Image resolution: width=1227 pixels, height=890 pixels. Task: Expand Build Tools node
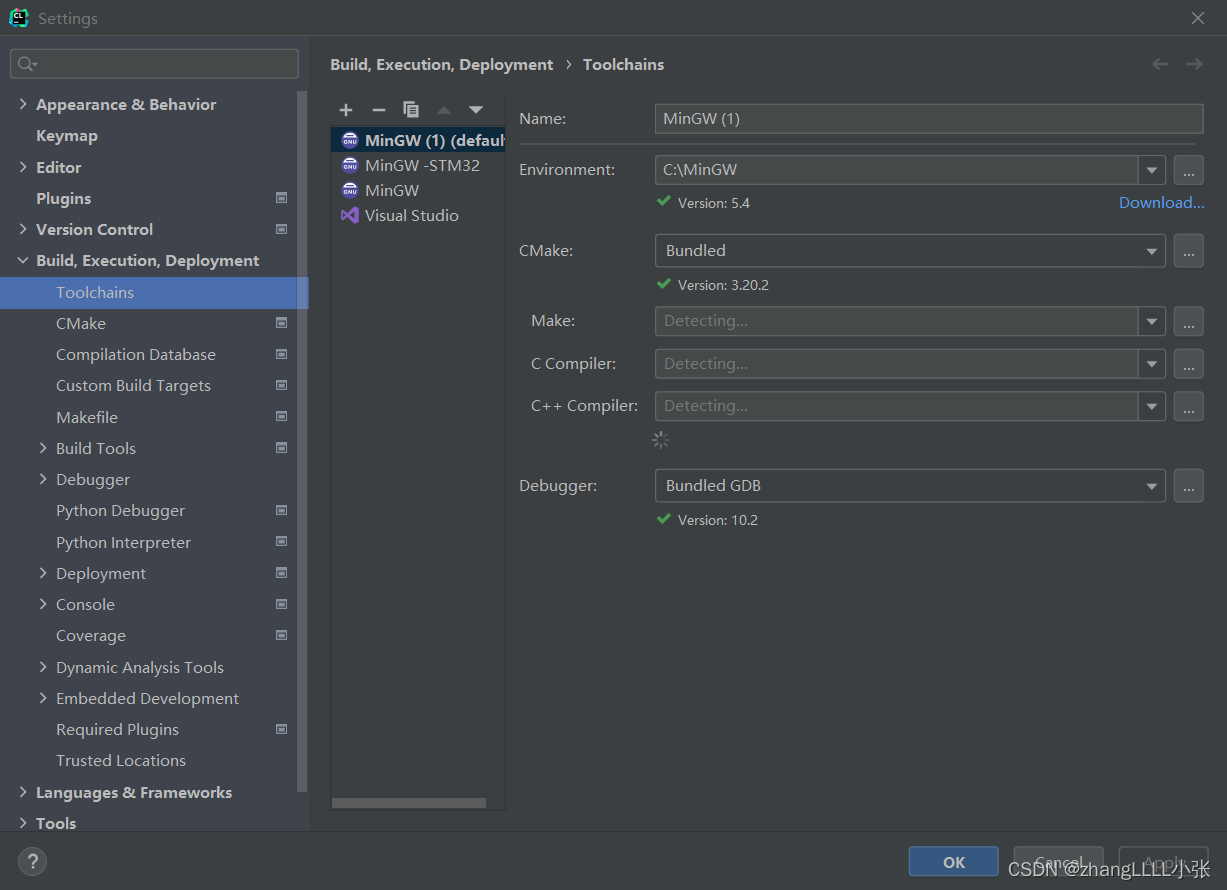(43, 448)
